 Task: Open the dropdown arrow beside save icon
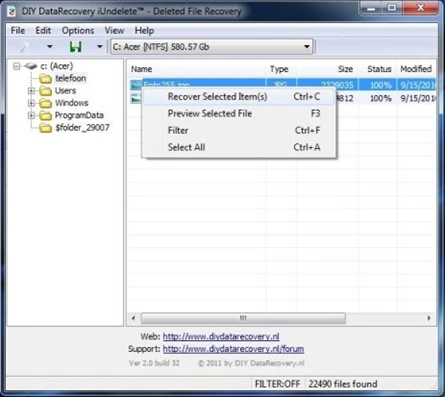coord(99,47)
